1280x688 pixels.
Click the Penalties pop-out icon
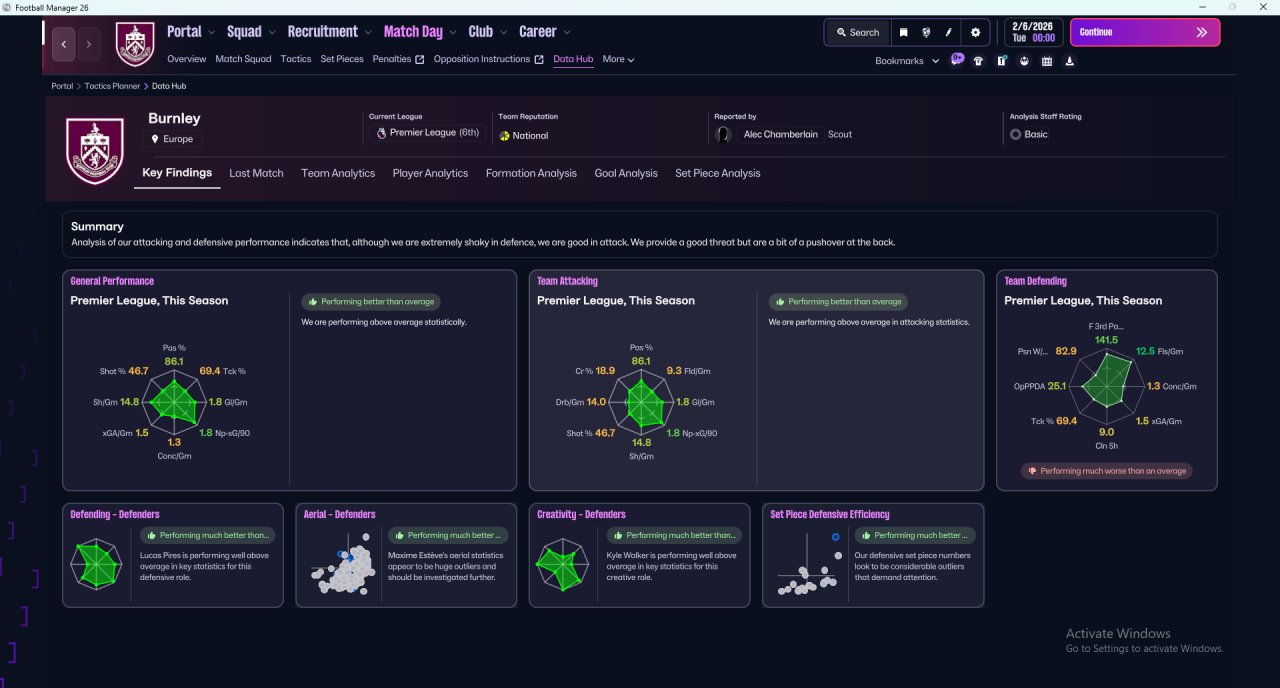[x=420, y=59]
